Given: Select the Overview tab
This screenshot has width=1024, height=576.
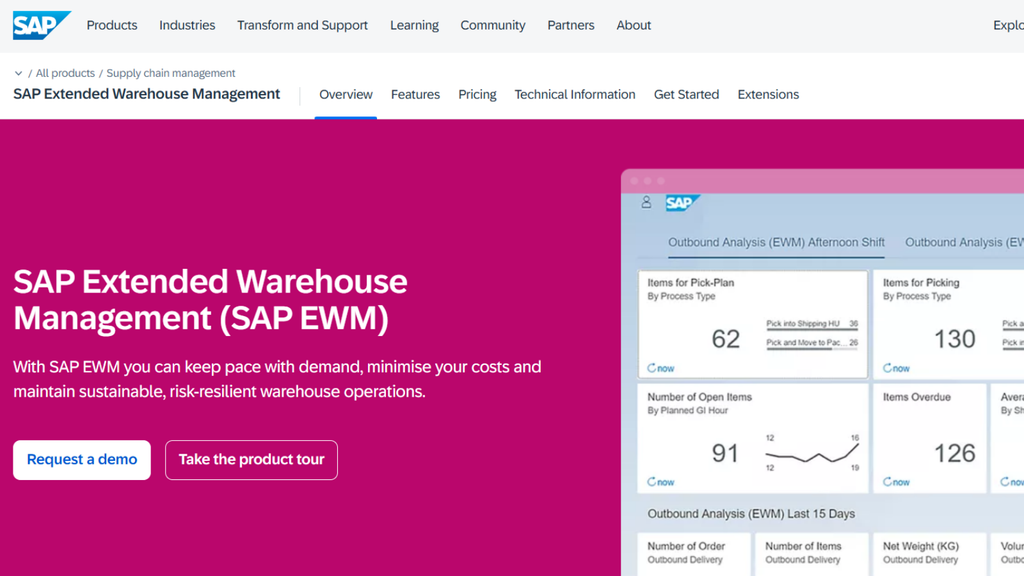Looking at the screenshot, I should pos(345,95).
